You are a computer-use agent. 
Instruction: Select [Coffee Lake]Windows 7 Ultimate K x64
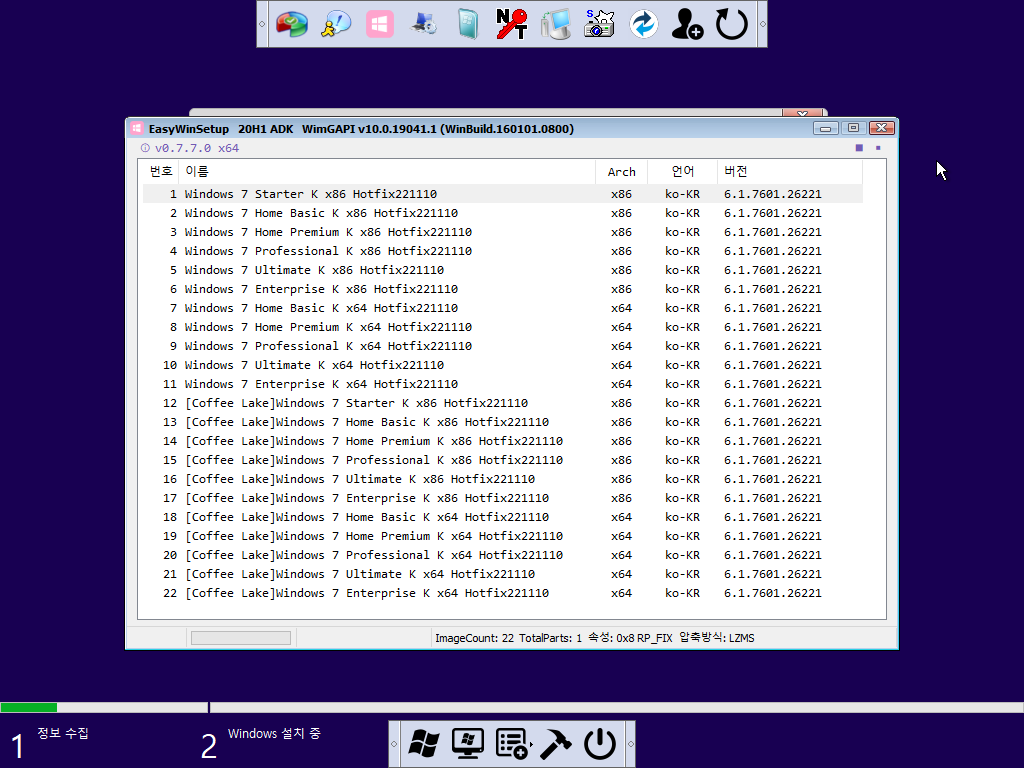click(x=503, y=573)
